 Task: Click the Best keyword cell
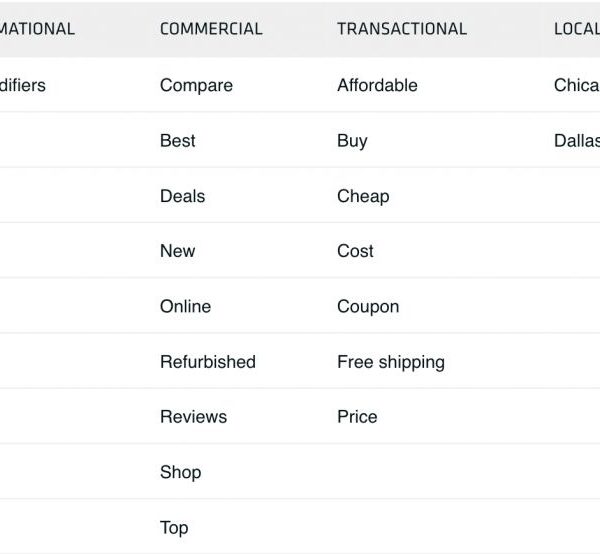tap(178, 141)
